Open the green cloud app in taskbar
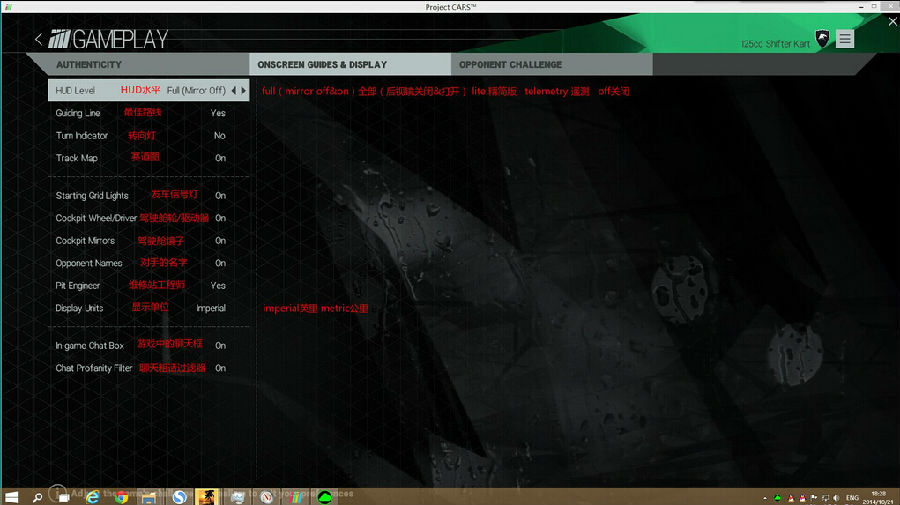Screen dimensions: 900x505 click(x=325, y=497)
